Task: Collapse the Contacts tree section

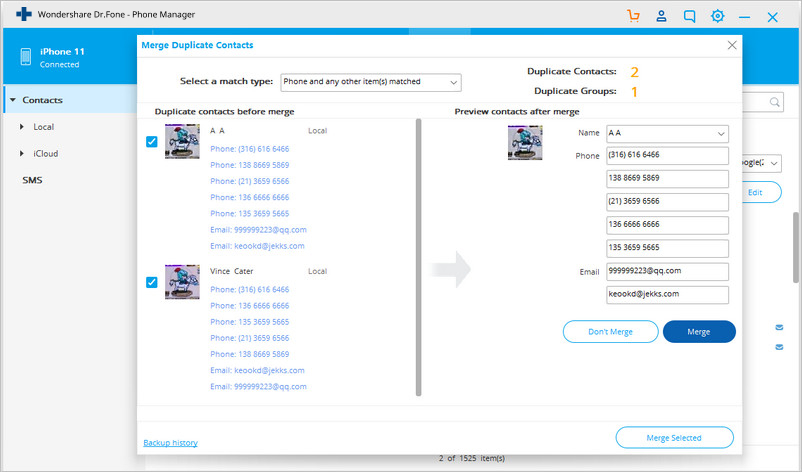Action: [13, 100]
